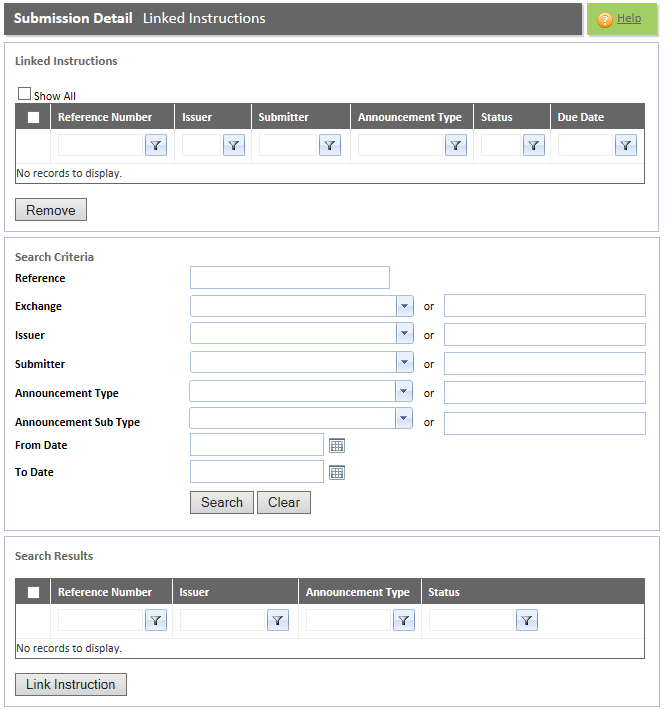Click the Announcement Type filter icon in Search Results
This screenshot has height=710, width=665.
403,621
